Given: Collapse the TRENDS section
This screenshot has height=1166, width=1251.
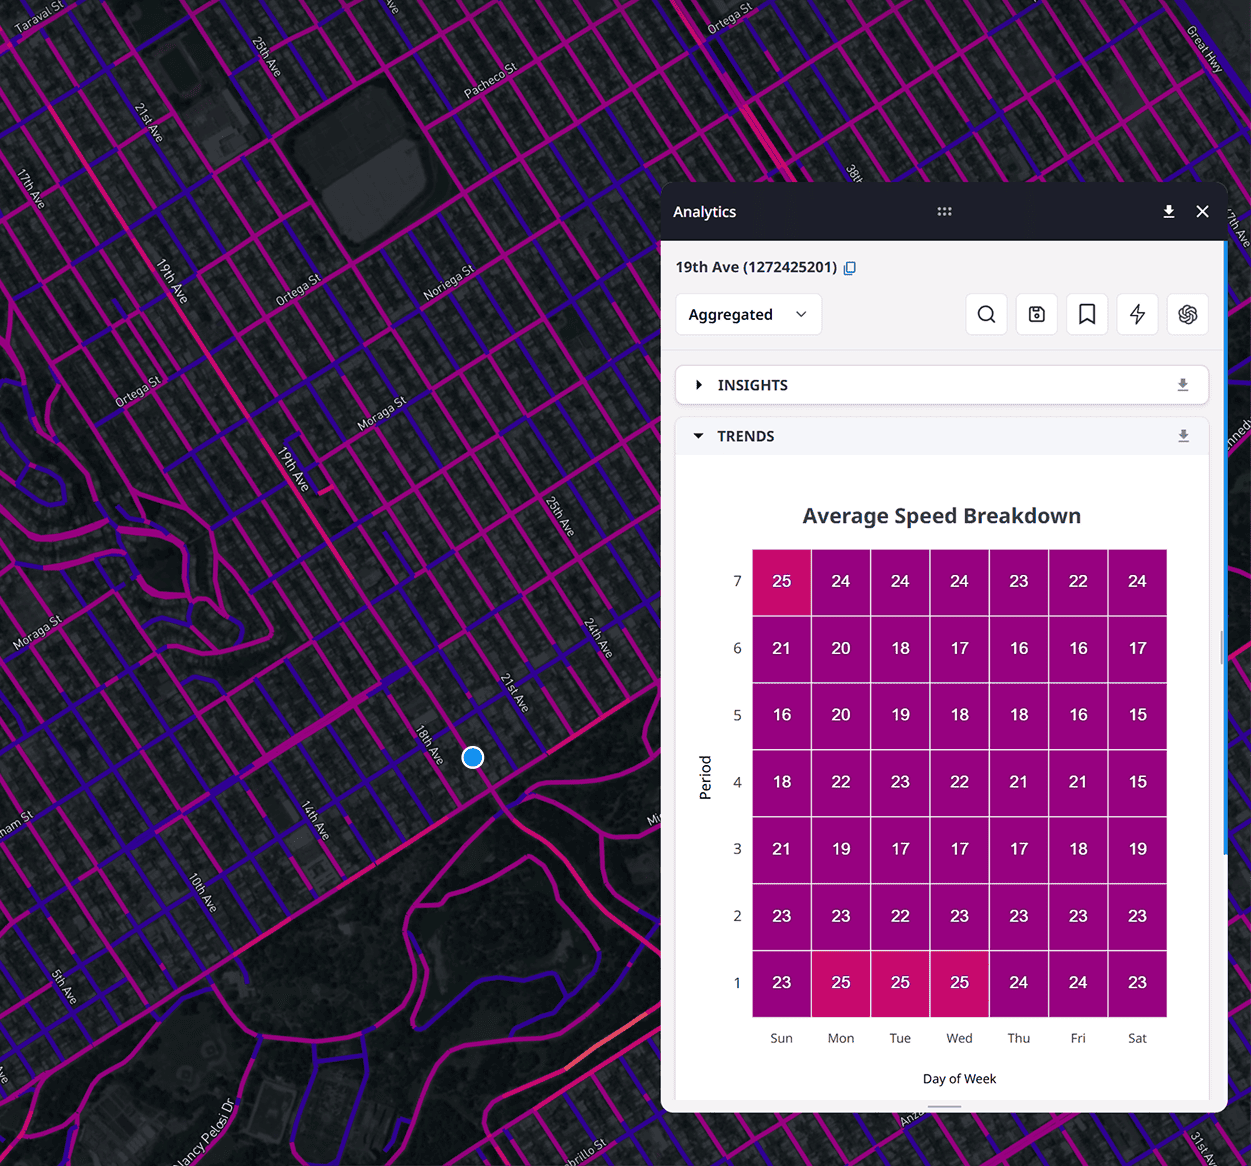Looking at the screenshot, I should tap(699, 436).
